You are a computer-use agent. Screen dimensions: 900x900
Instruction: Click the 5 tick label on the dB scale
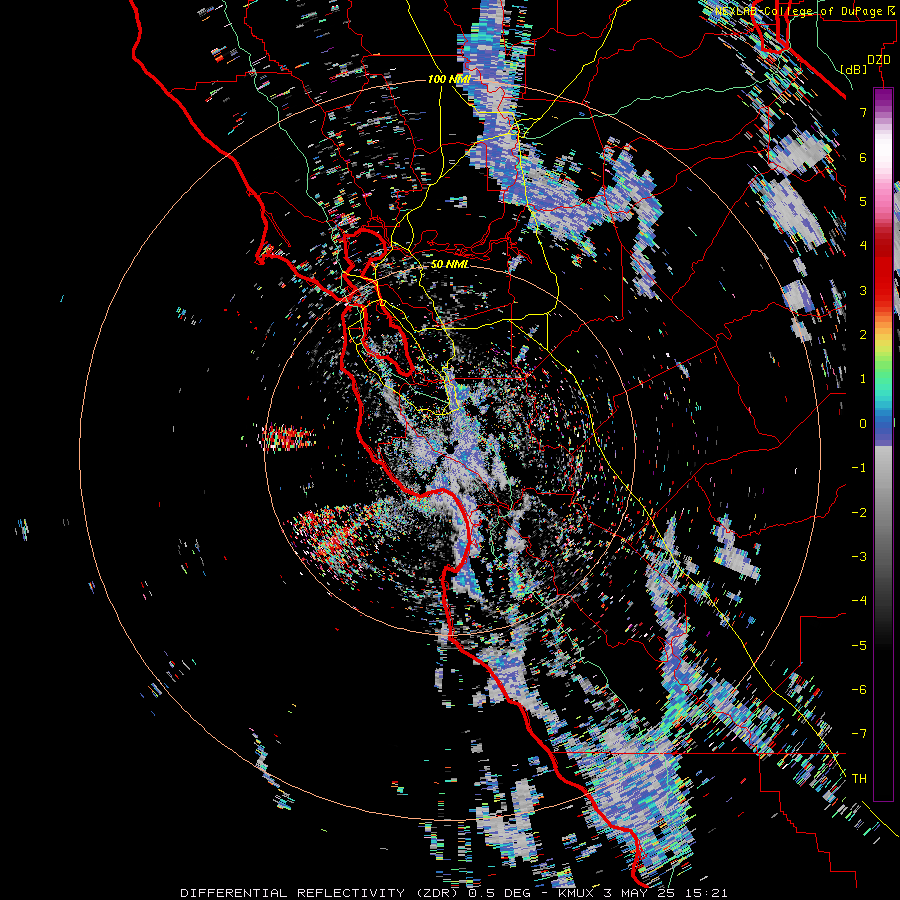tap(863, 201)
